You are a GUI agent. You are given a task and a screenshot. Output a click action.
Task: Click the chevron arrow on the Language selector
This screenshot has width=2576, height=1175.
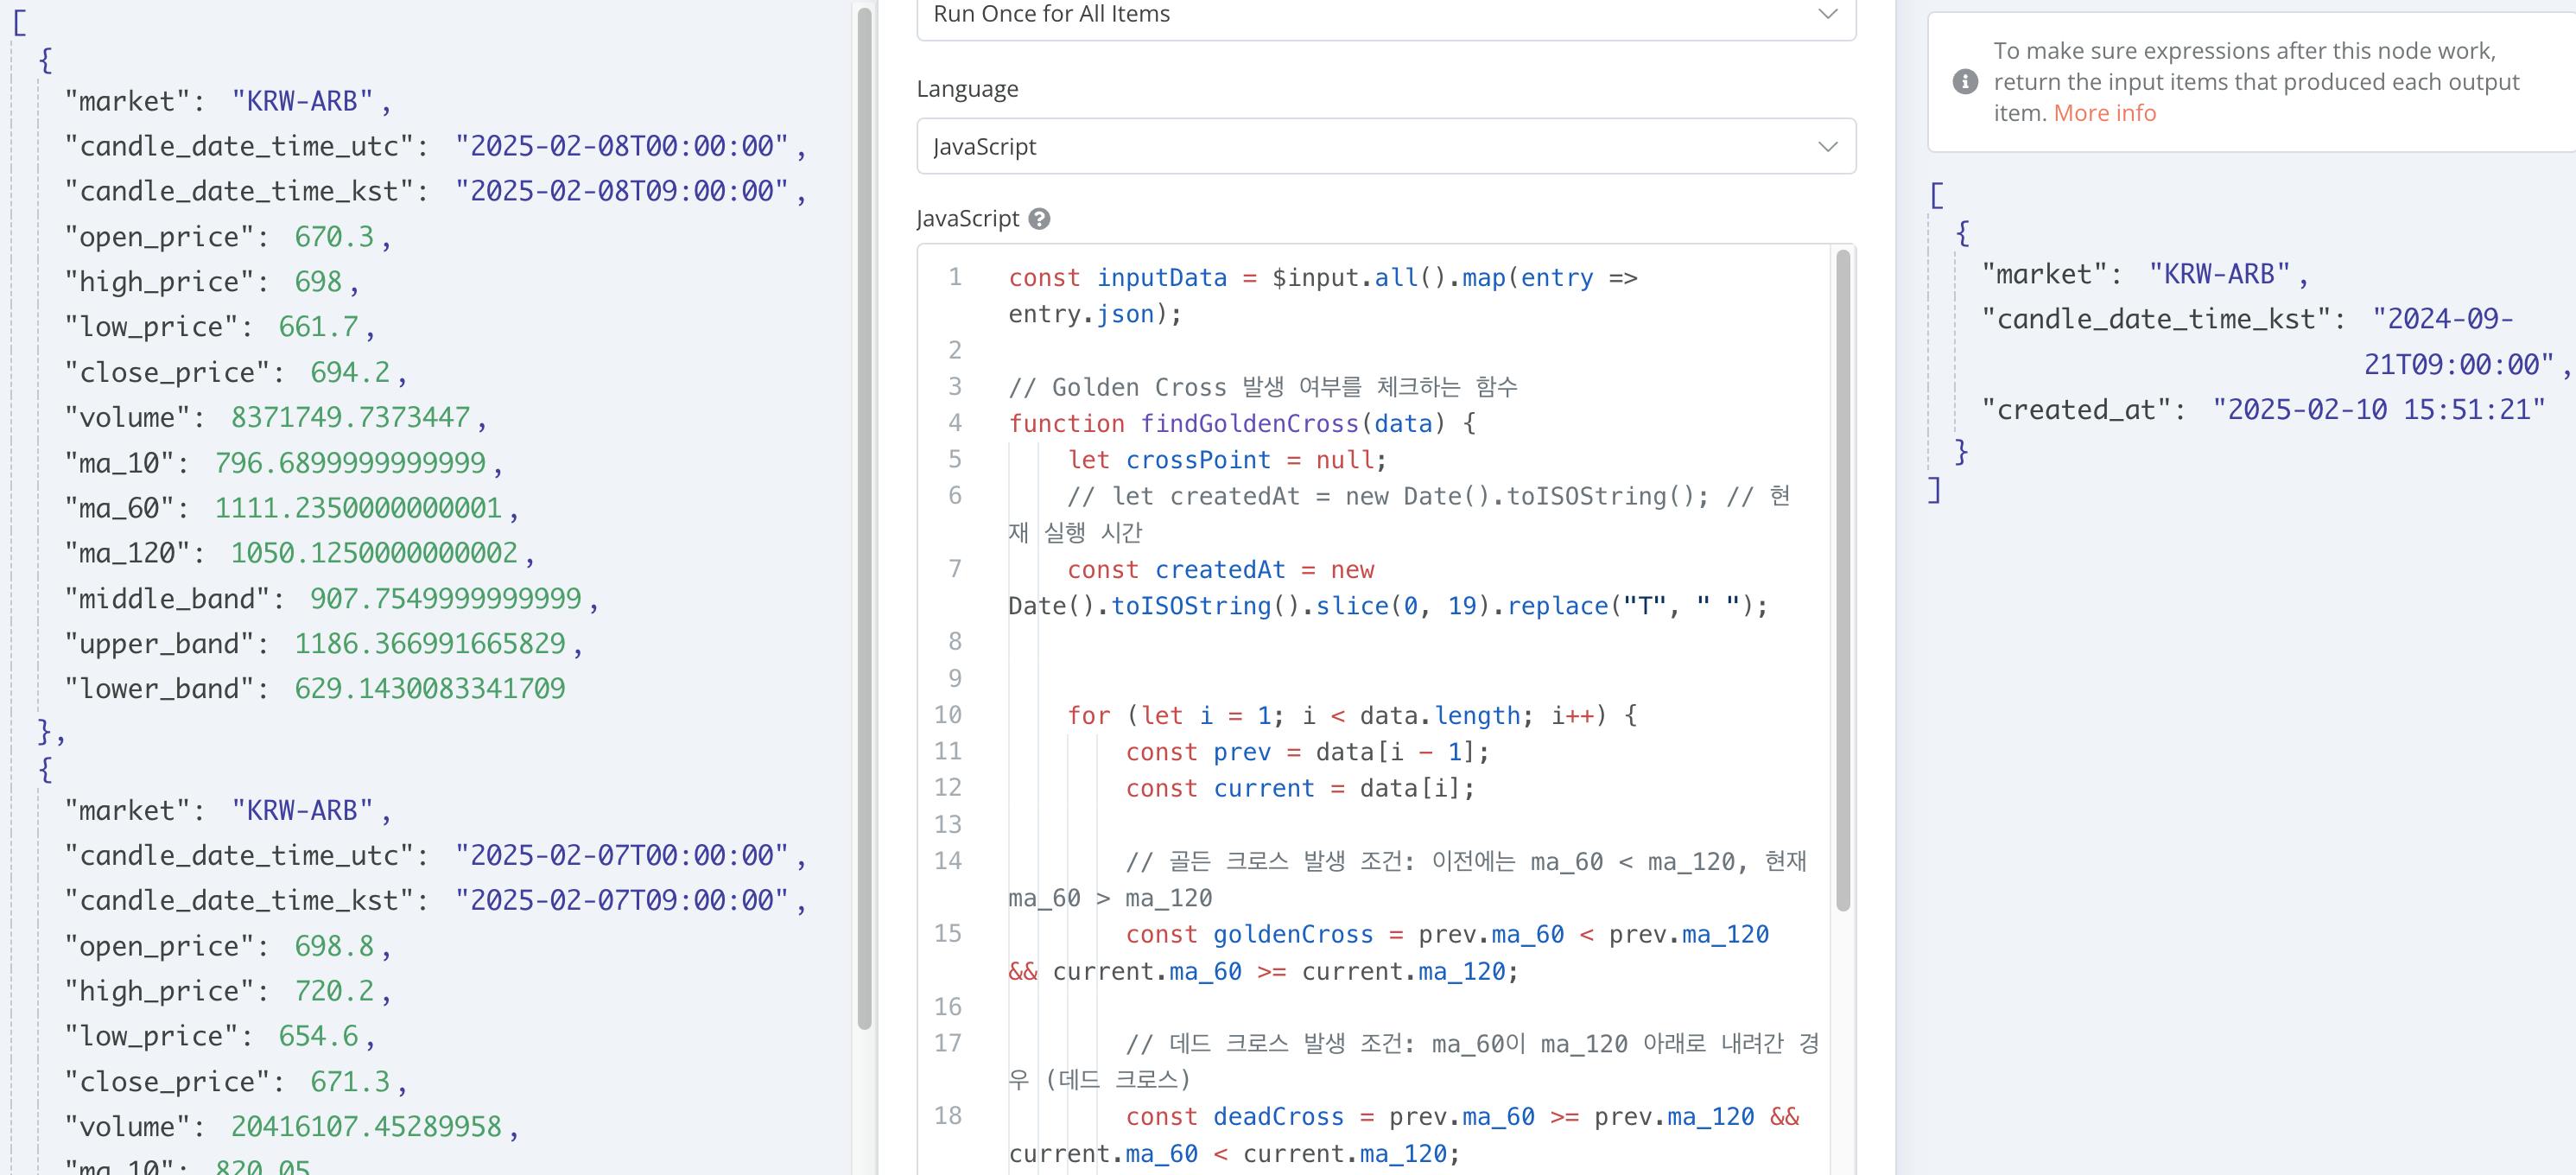tap(1827, 147)
